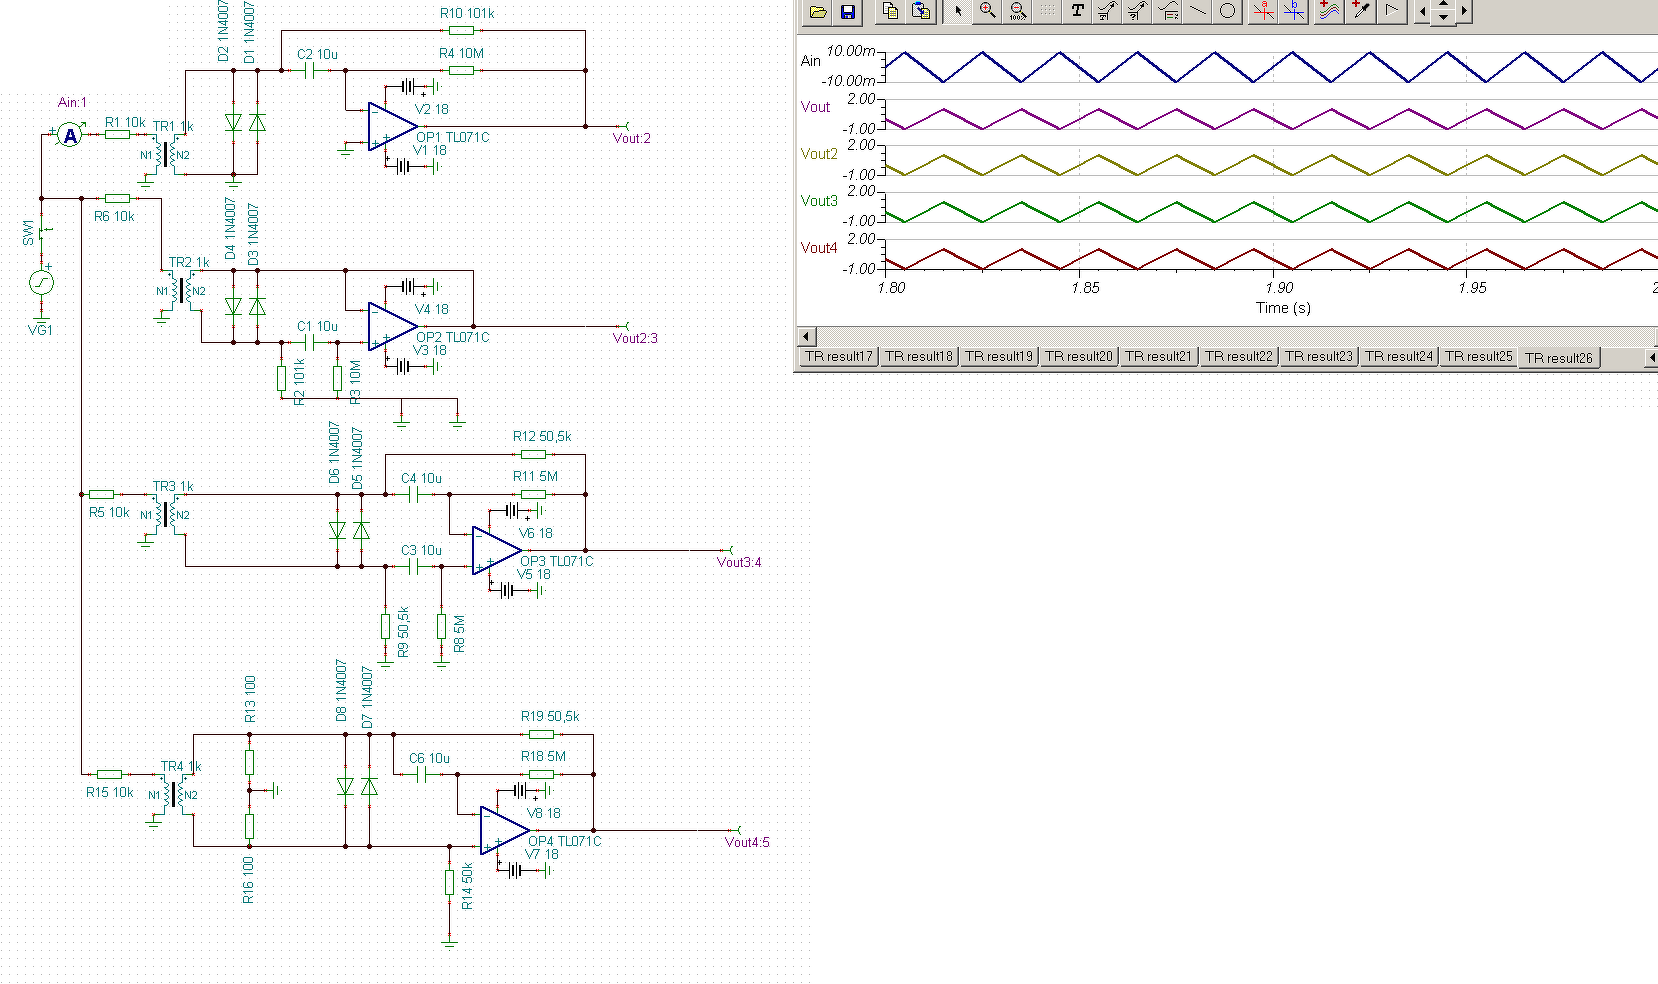Choose the draw circle tool
The height and width of the screenshot is (984, 1658).
click(x=1228, y=12)
